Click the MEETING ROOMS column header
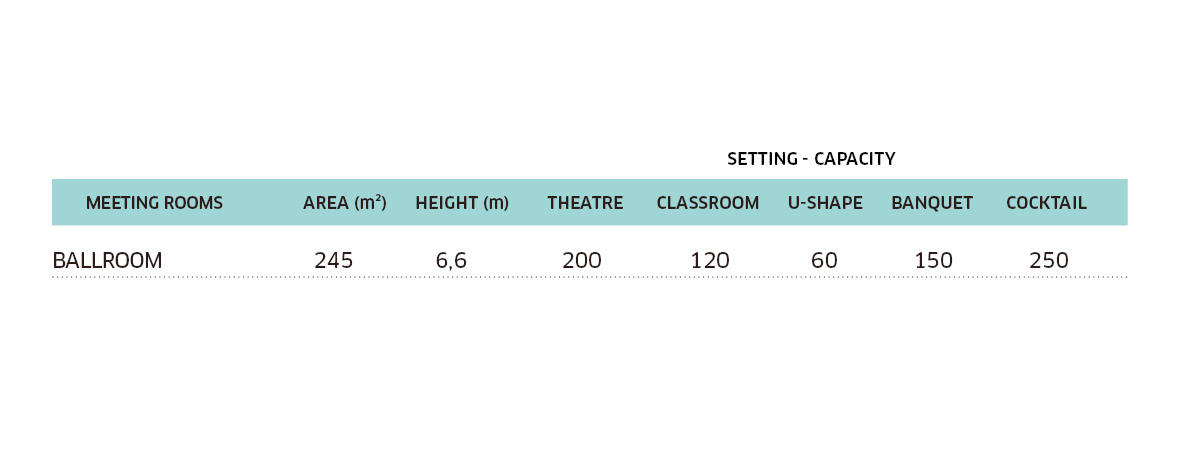The height and width of the screenshot is (472, 1181). tap(154, 203)
